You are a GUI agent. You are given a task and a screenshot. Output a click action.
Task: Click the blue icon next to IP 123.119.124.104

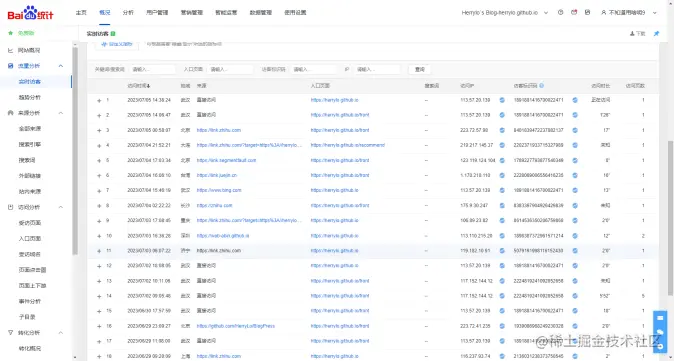click(502, 160)
